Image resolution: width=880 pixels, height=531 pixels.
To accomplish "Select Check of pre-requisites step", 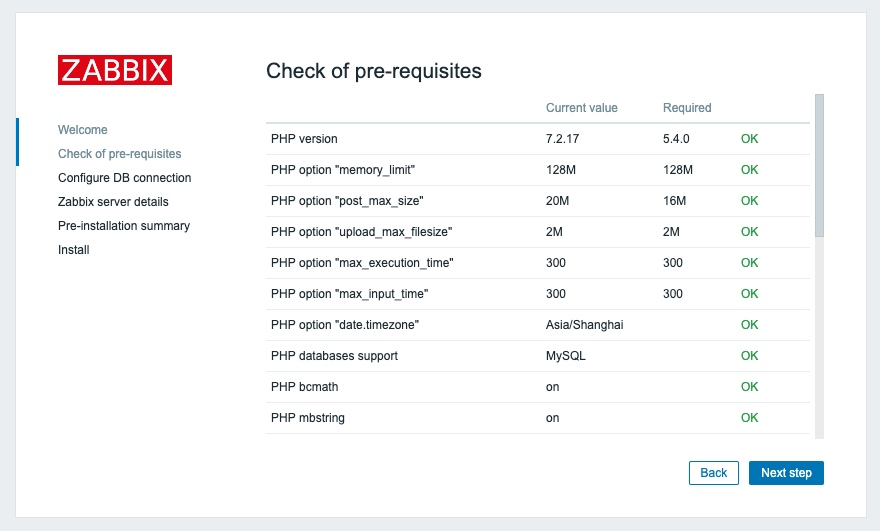I will pyautogui.click(x=119, y=154).
